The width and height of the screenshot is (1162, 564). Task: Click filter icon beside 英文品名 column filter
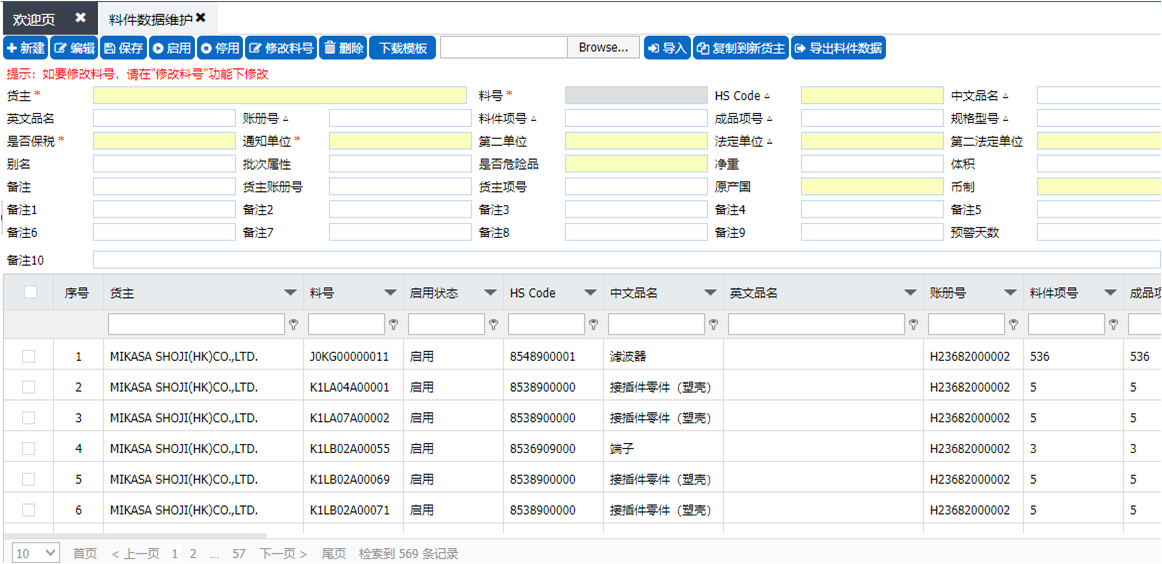pos(914,324)
